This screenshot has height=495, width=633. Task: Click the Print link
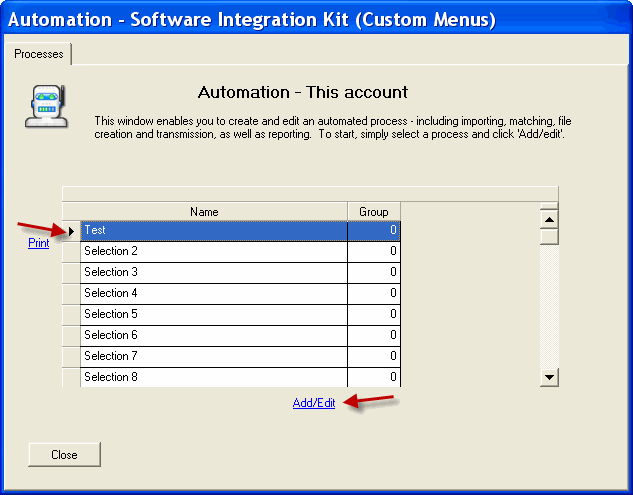coord(38,243)
